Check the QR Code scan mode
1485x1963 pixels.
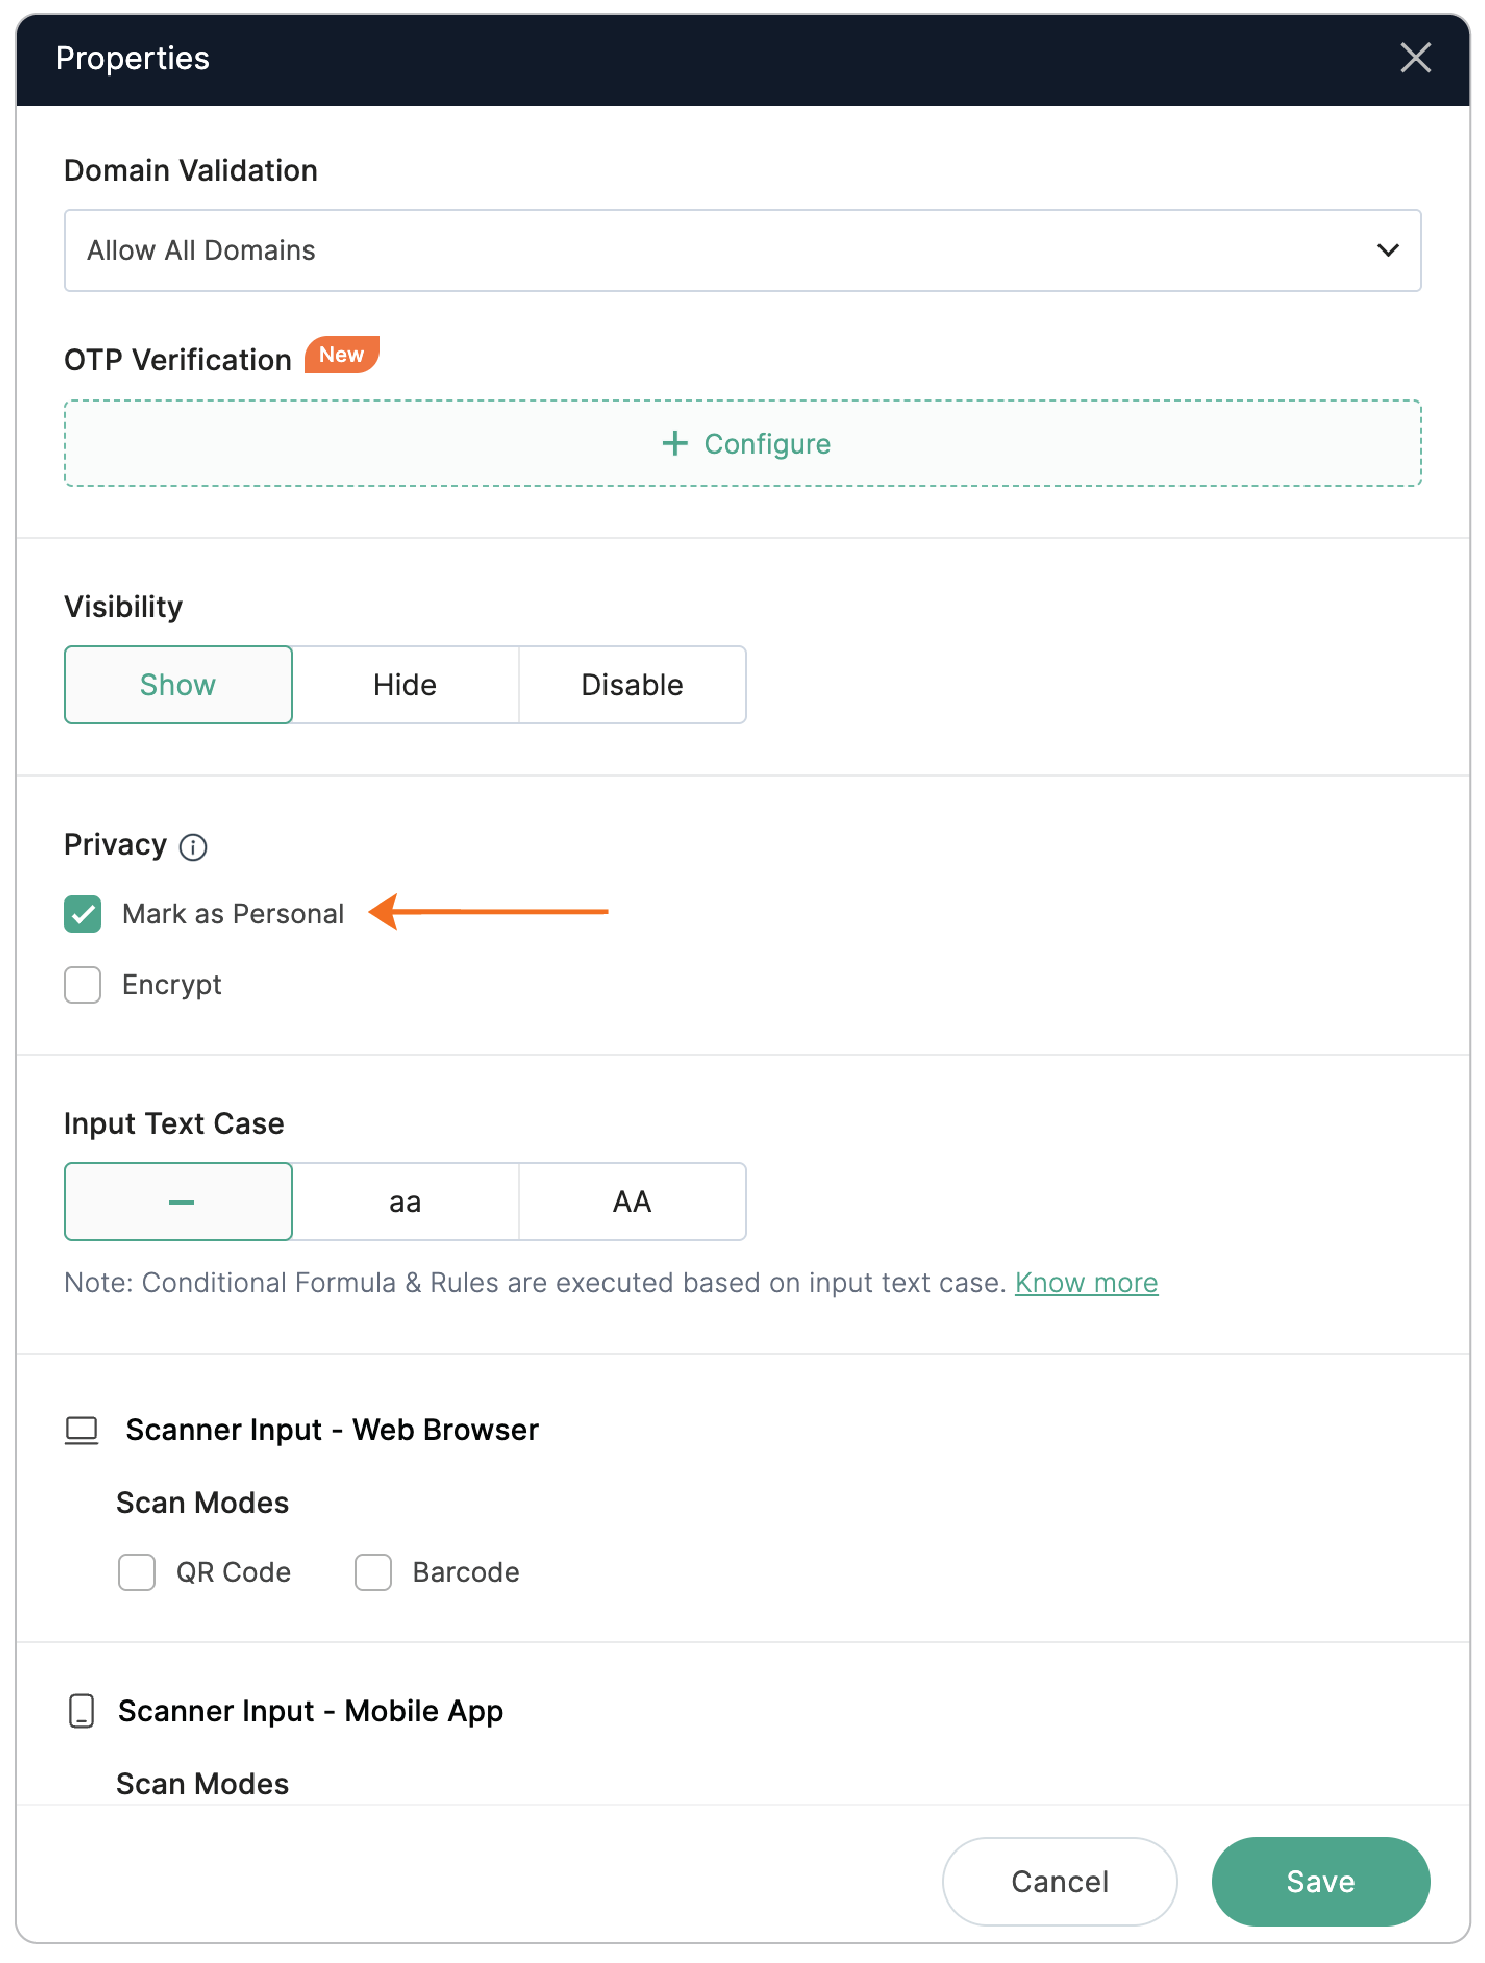click(x=137, y=1572)
